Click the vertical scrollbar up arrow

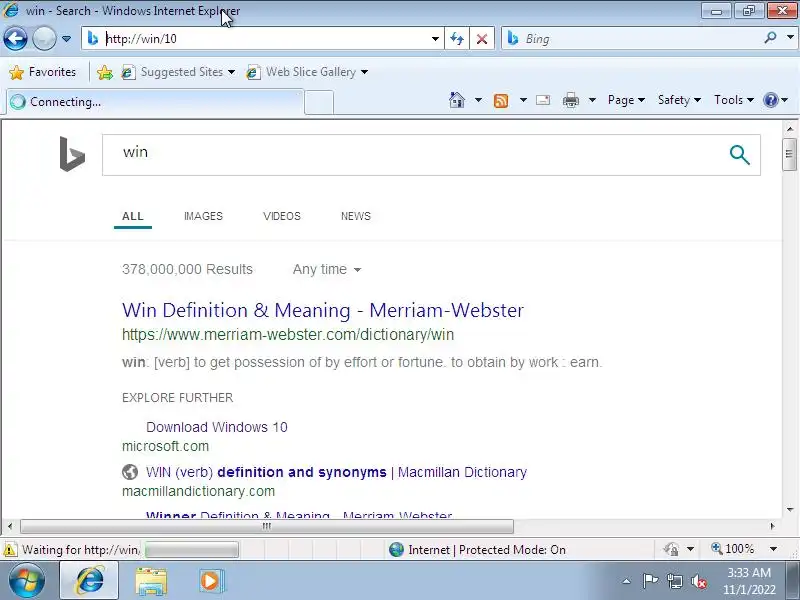tap(790, 129)
